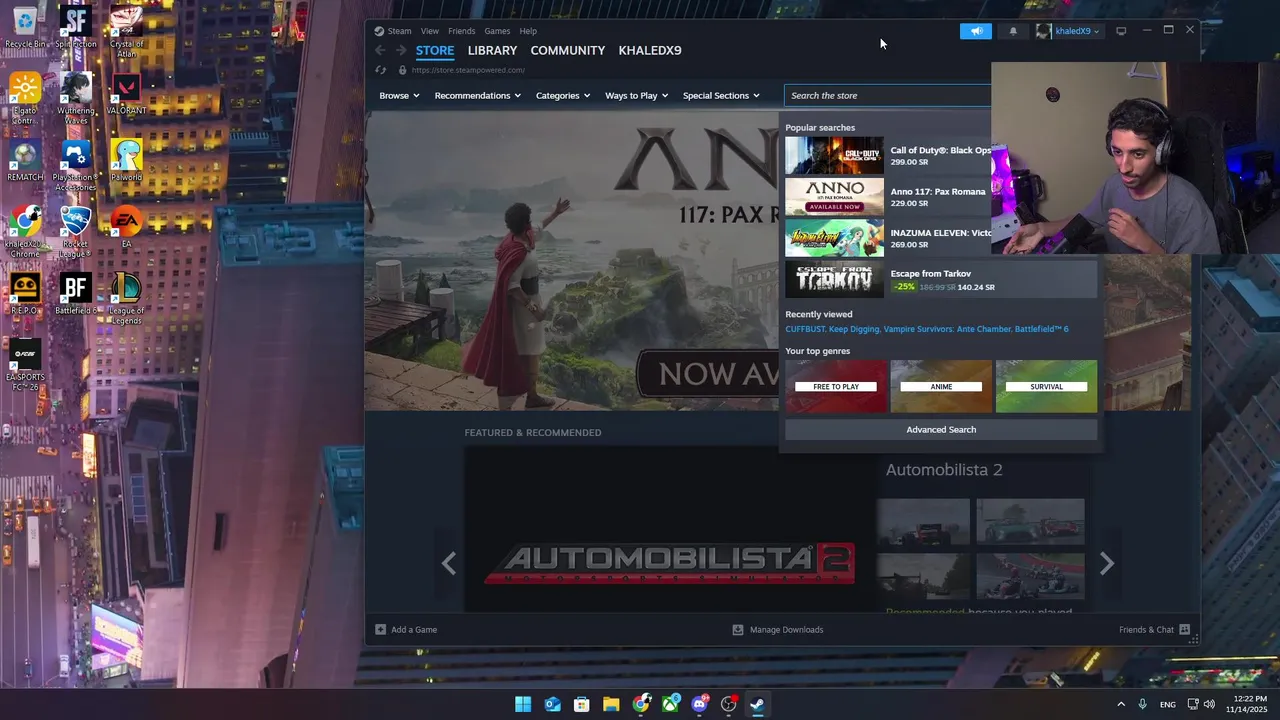
Task: Open the Help menu
Action: (x=528, y=31)
